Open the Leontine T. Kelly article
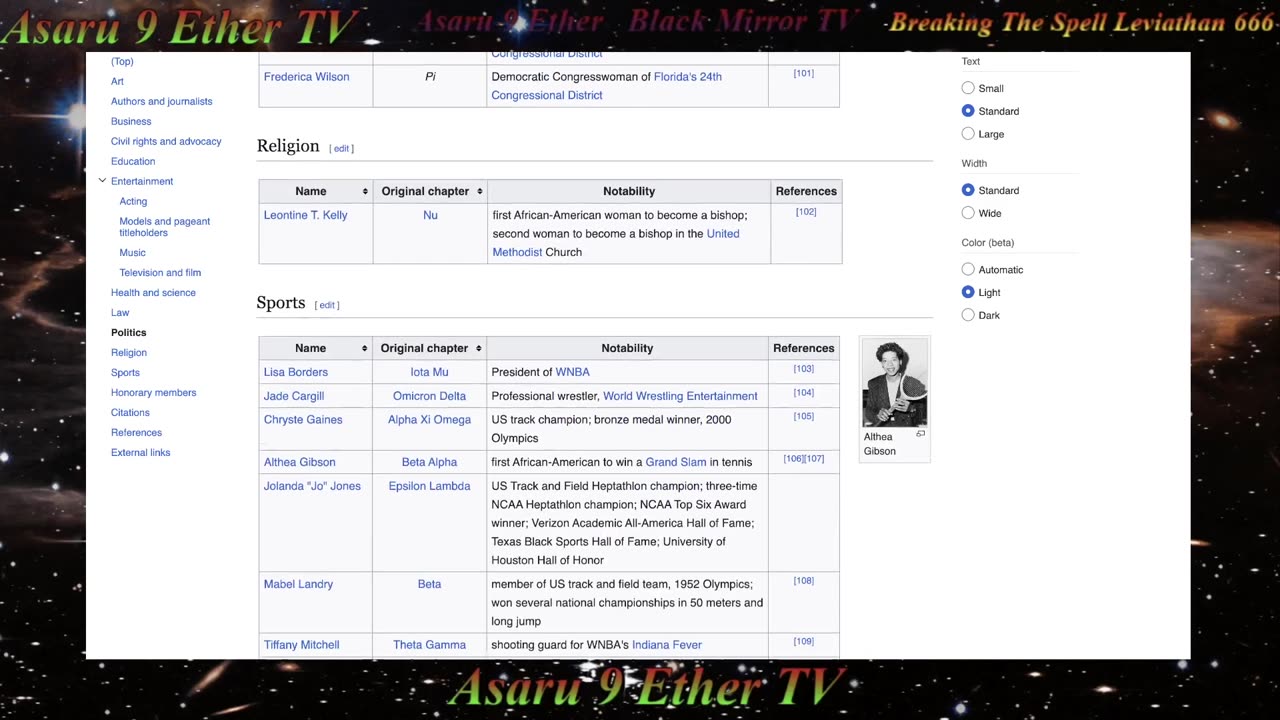This screenshot has width=1280, height=720. (305, 215)
